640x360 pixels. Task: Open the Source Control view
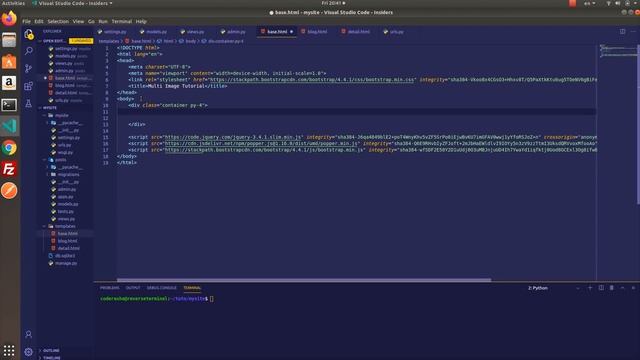29,69
